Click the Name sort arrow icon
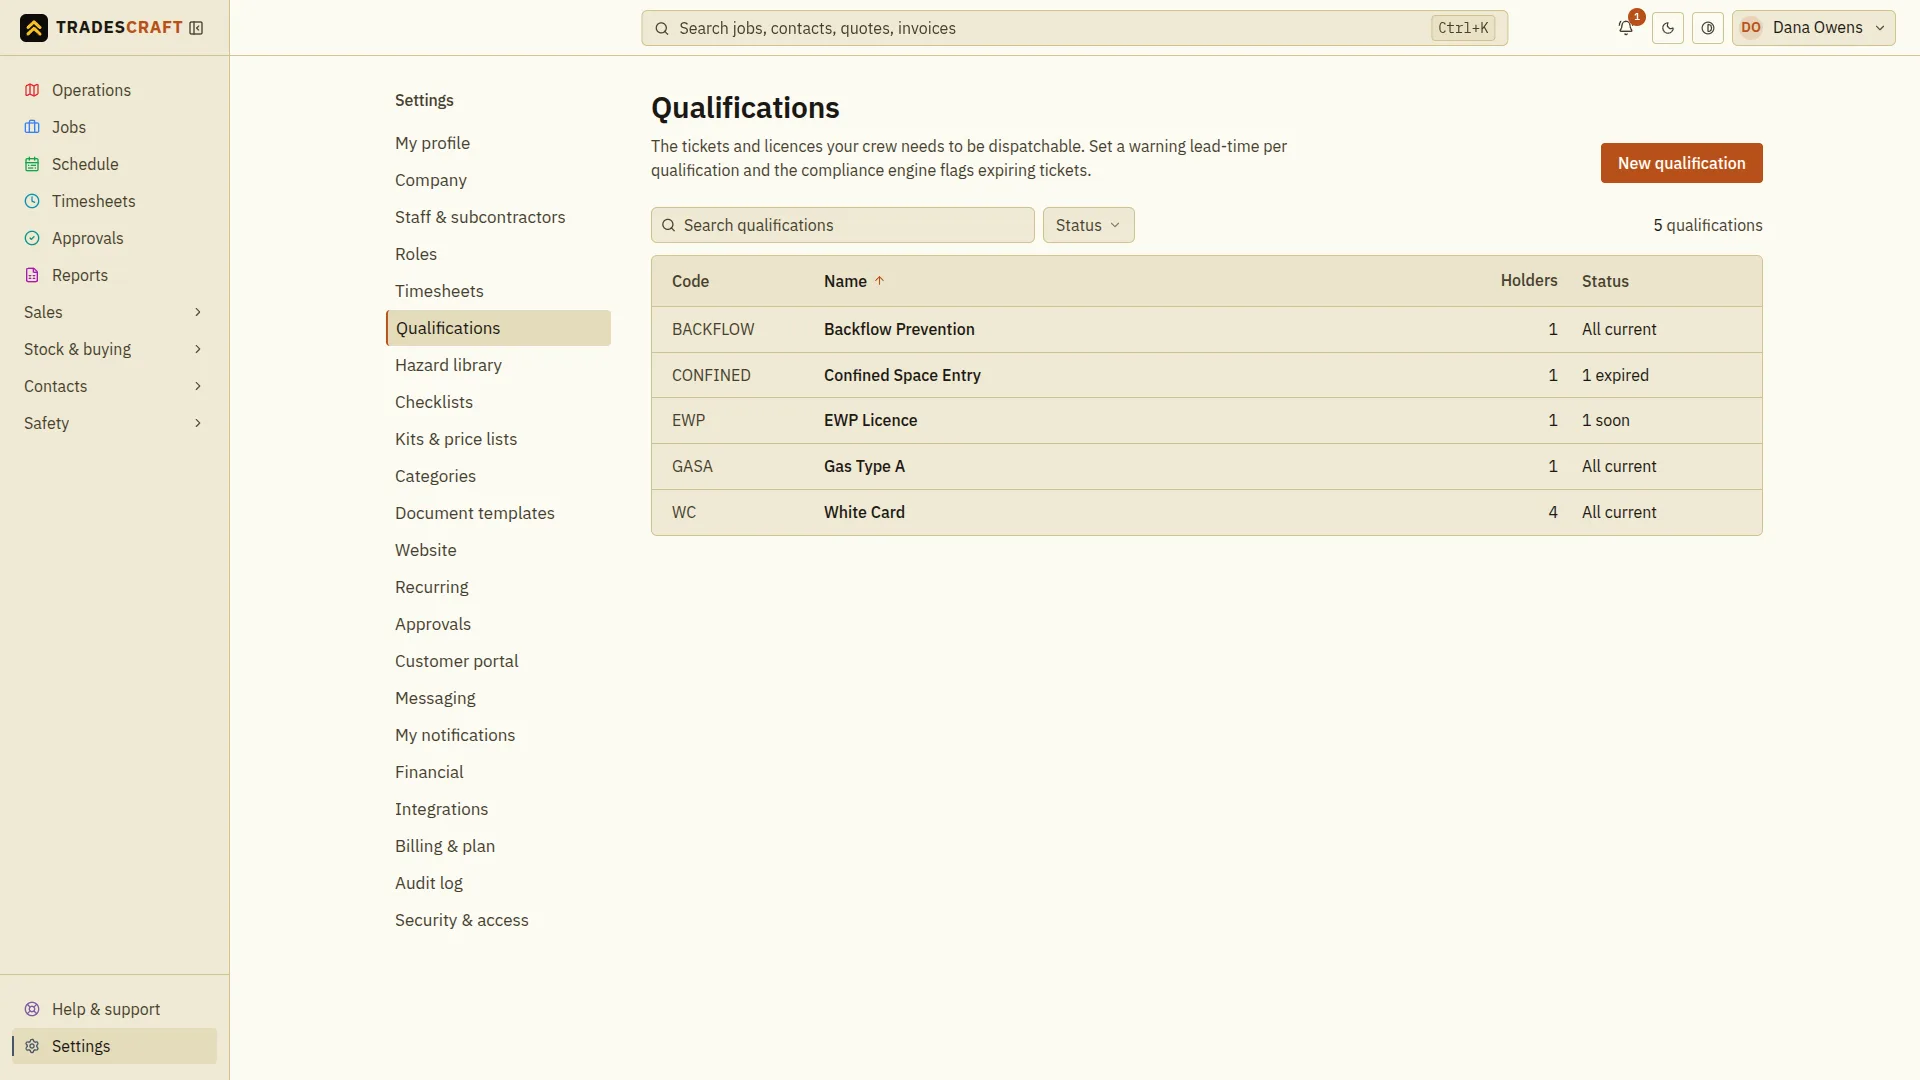 [880, 281]
